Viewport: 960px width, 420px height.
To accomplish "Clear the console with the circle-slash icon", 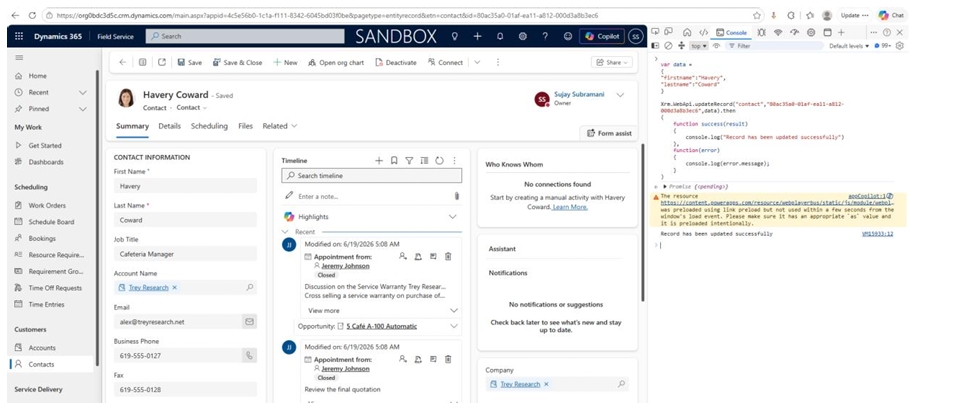I will click(669, 46).
